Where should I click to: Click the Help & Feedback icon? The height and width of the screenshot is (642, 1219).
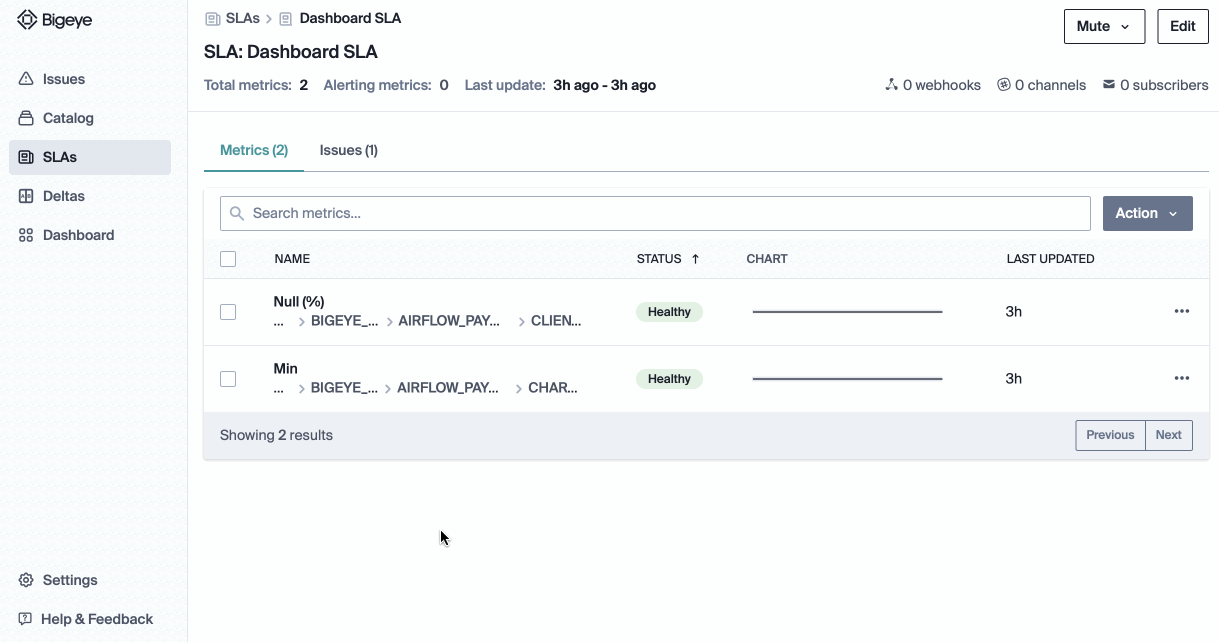26,619
